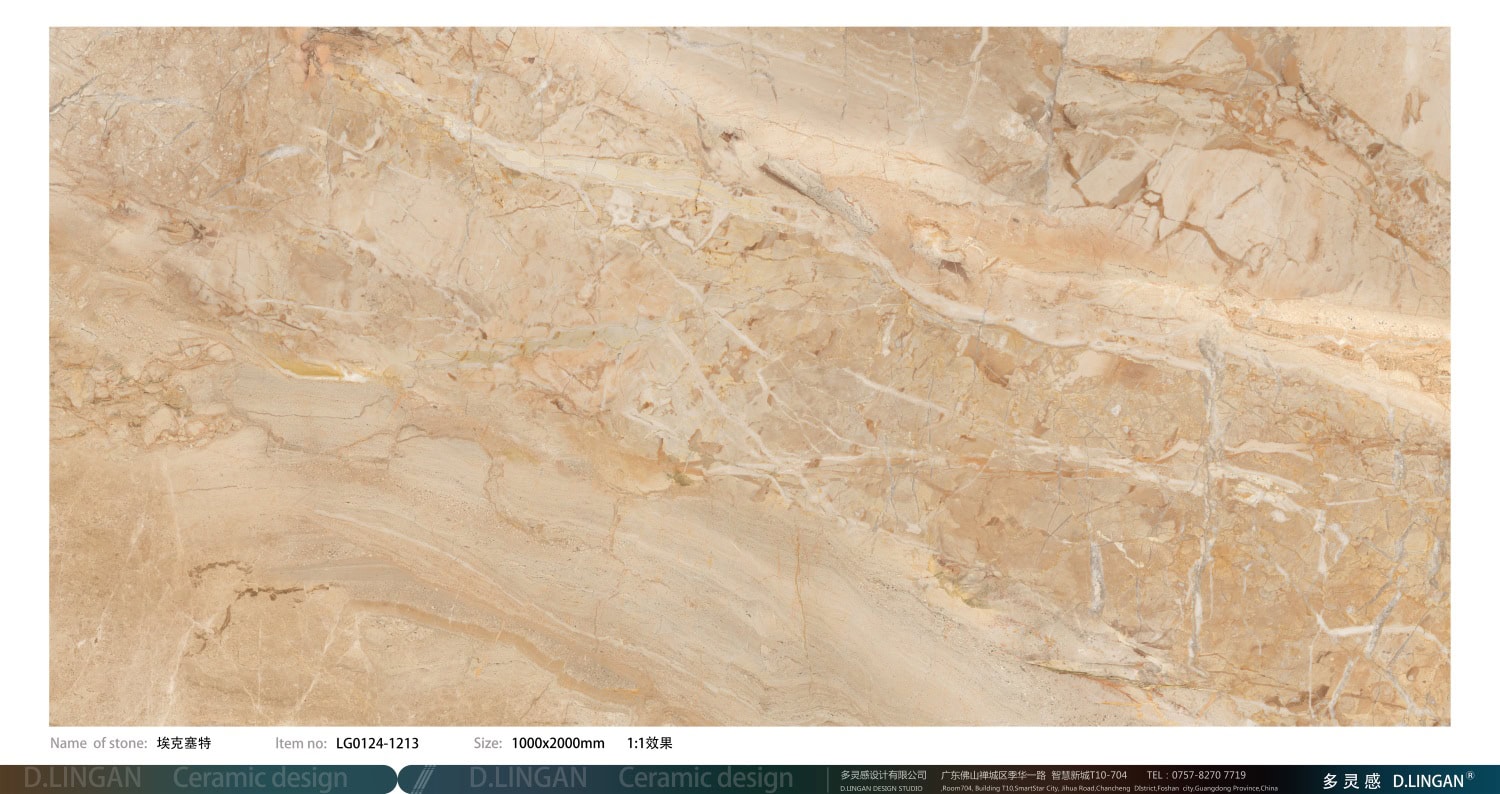Click the second D.LINGAN banner text
The width and height of the screenshot is (1500, 794).
pyautogui.click(x=528, y=778)
